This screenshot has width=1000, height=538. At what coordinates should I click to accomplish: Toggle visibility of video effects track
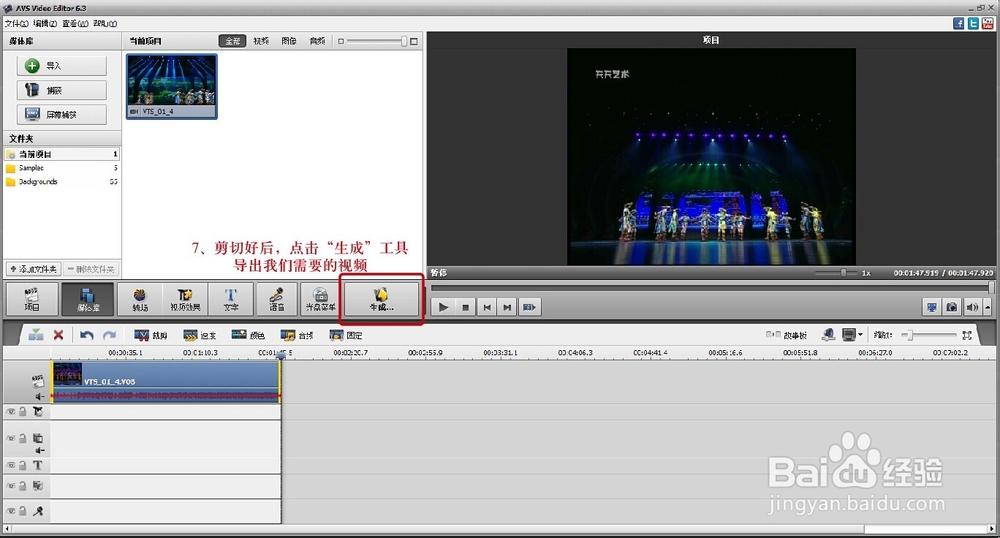(11, 412)
